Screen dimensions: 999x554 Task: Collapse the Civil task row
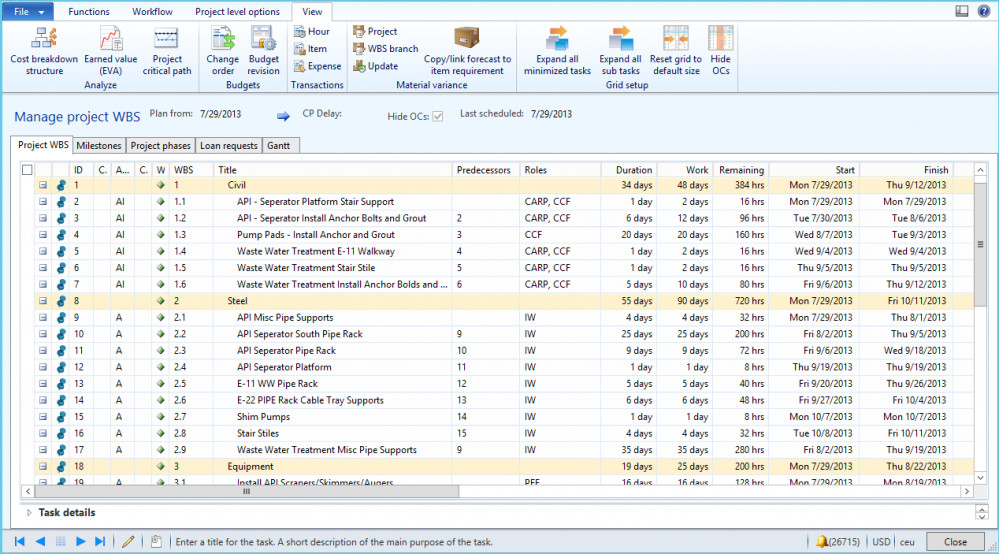tap(43, 185)
